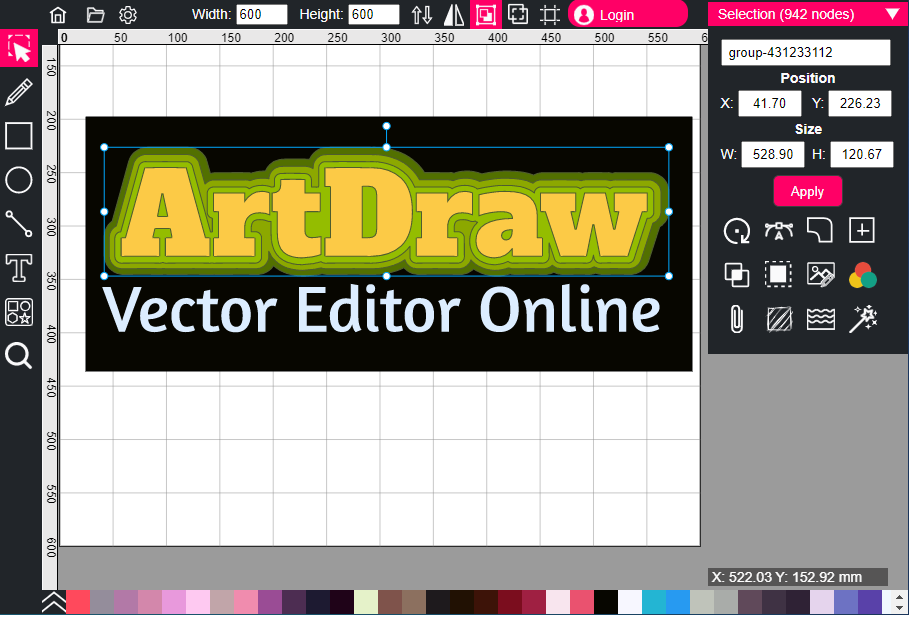
Task: Apply the magic wand effect icon
Action: tap(861, 318)
